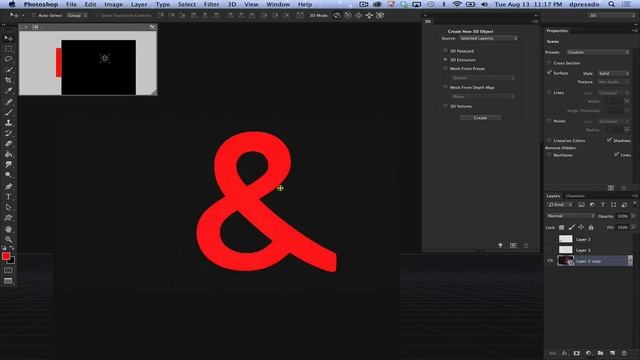The image size is (640, 360).
Task: Create new adjustment layer icon
Action: 588,353
